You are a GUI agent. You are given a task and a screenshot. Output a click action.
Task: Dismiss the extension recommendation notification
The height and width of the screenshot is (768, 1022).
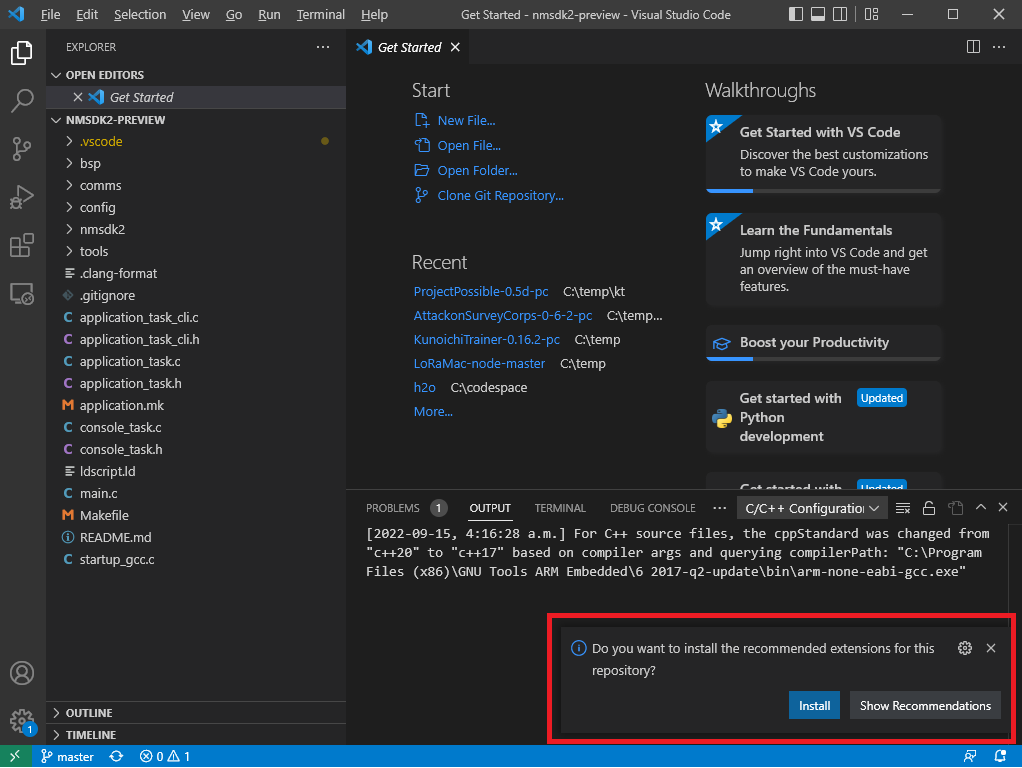991,648
